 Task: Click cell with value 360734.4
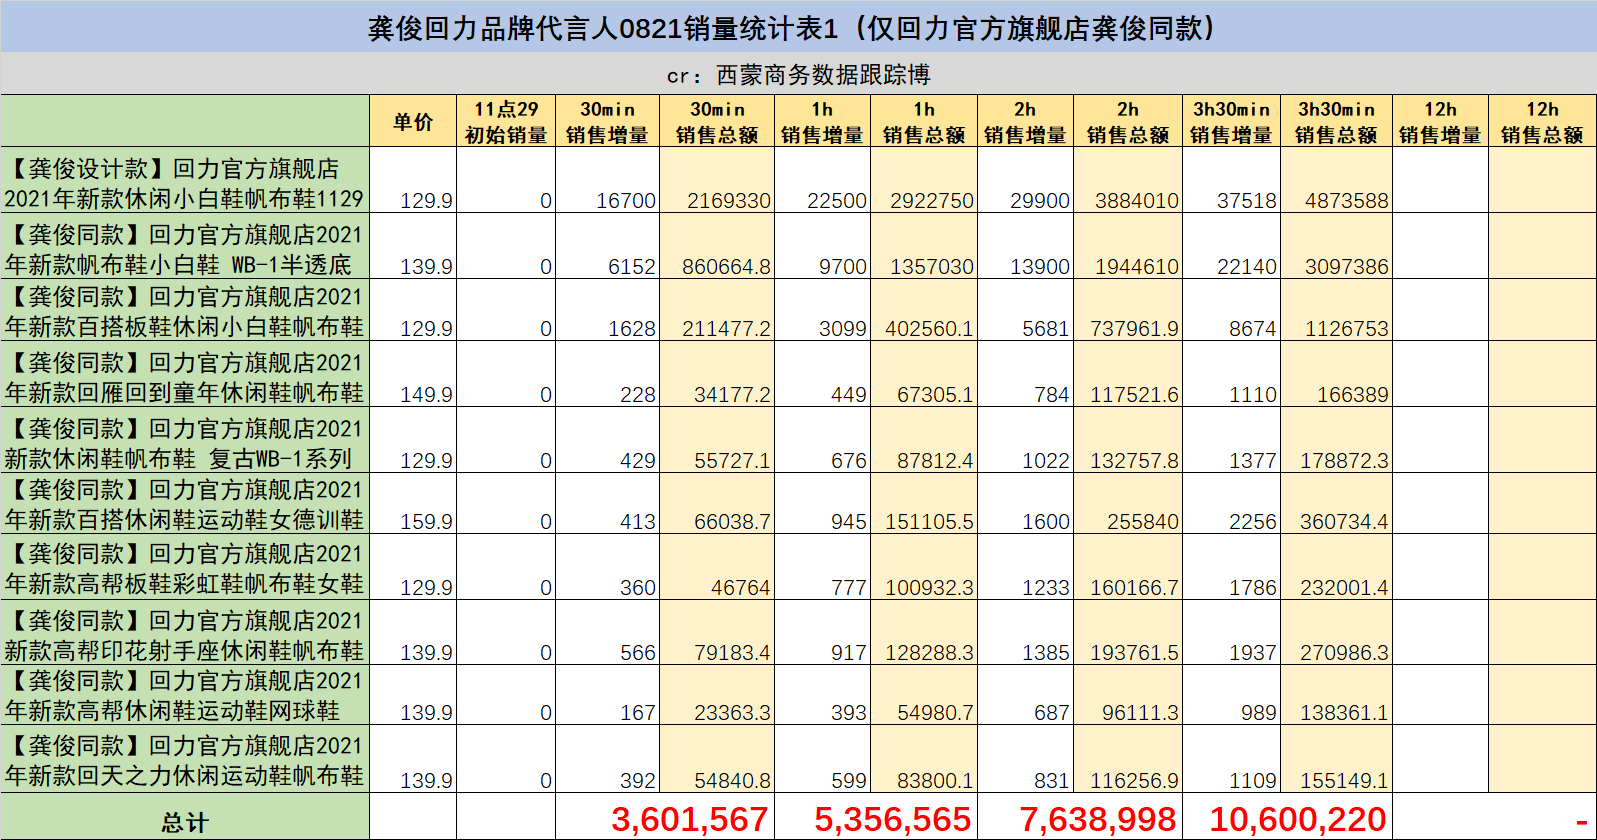point(1336,504)
